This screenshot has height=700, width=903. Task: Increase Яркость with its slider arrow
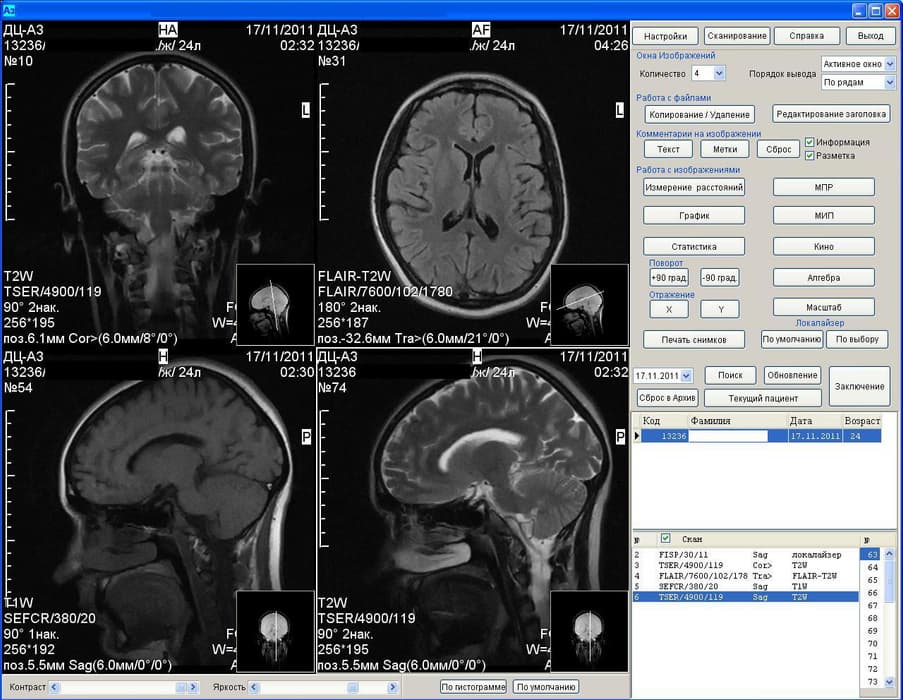tap(393, 688)
